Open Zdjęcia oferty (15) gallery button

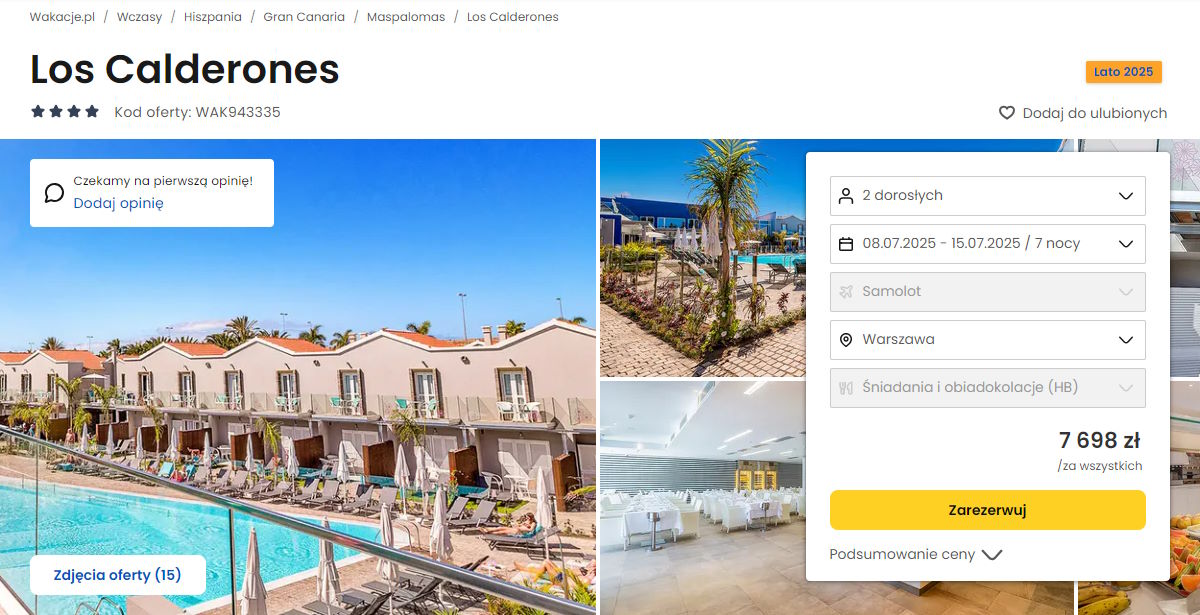[118, 575]
